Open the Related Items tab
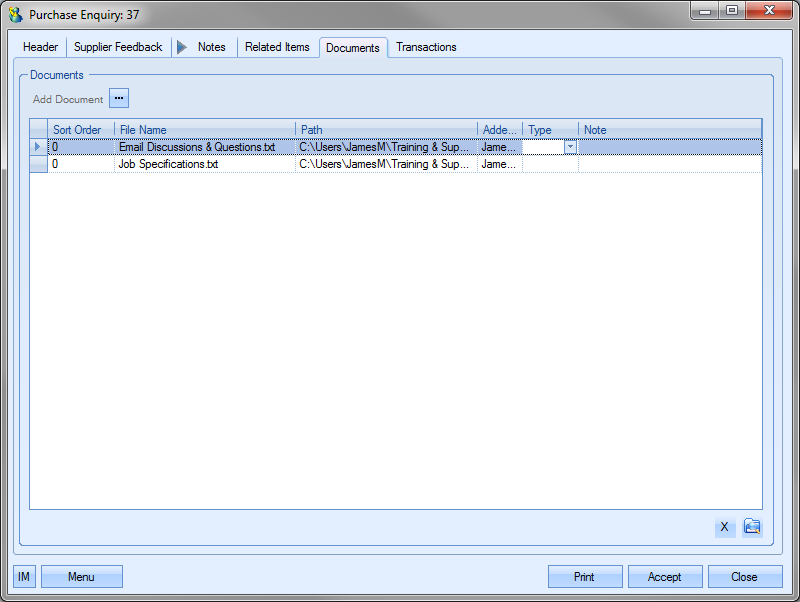Viewport: 800px width, 602px height. 277,47
